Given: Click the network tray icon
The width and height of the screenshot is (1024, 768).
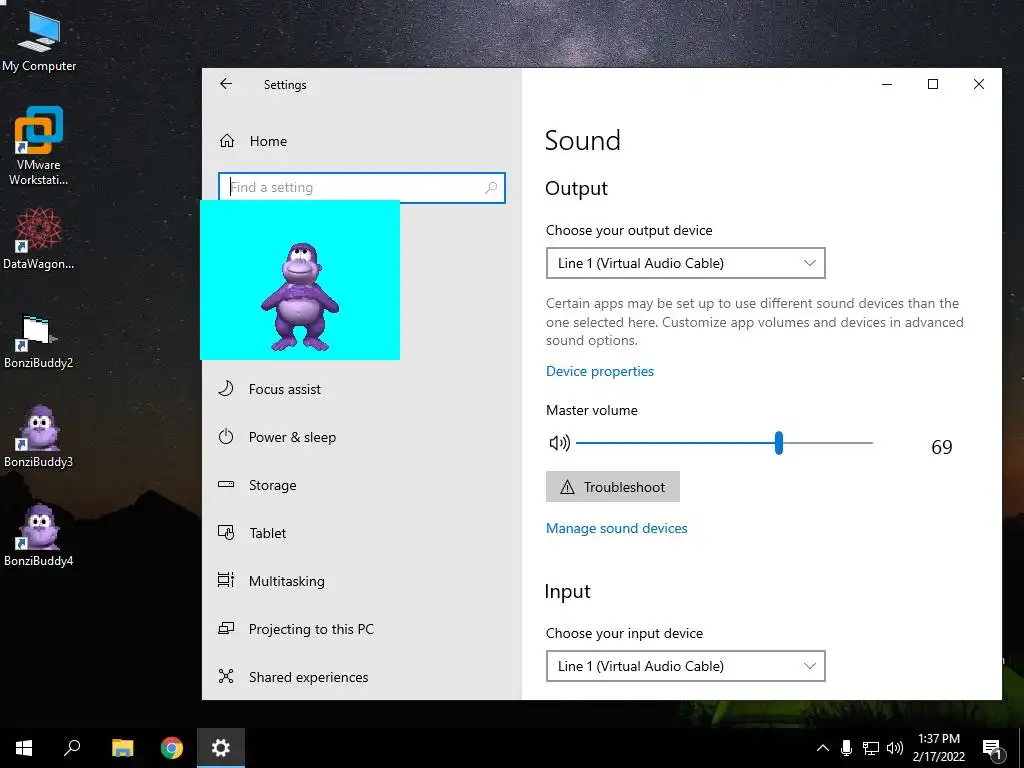Looking at the screenshot, I should pos(871,748).
